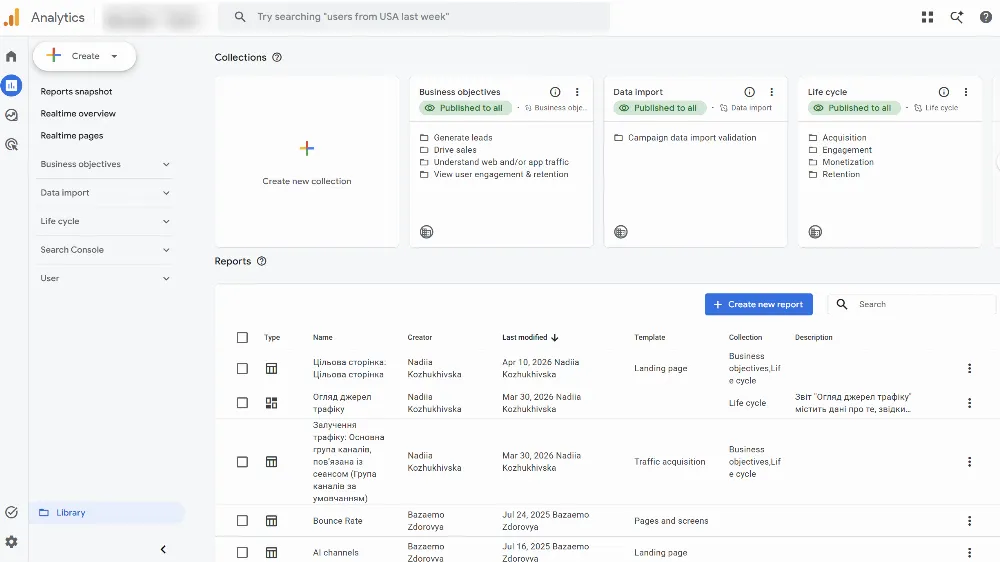View info for Business objectives collection
The width and height of the screenshot is (1000, 562).
tap(555, 92)
